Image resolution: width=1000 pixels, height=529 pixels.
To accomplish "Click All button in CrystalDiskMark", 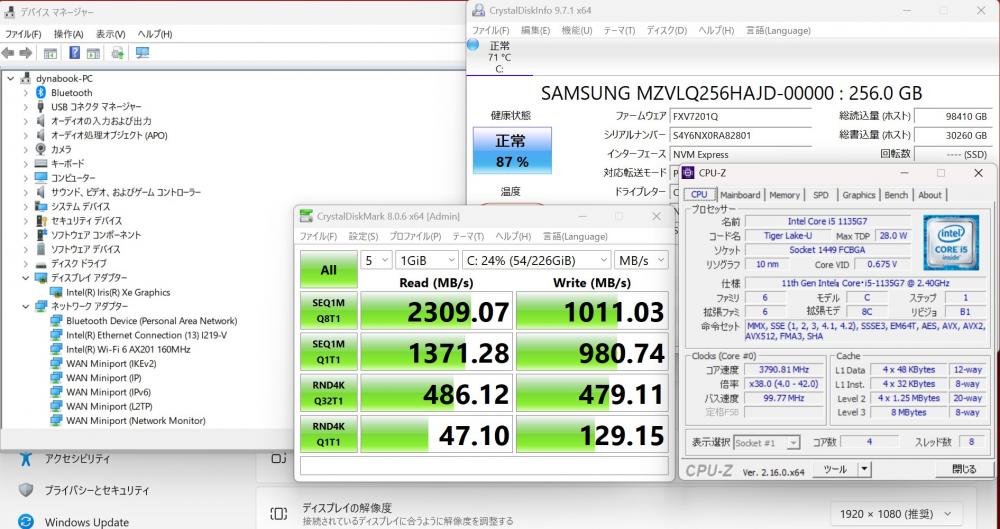I will pos(328,270).
